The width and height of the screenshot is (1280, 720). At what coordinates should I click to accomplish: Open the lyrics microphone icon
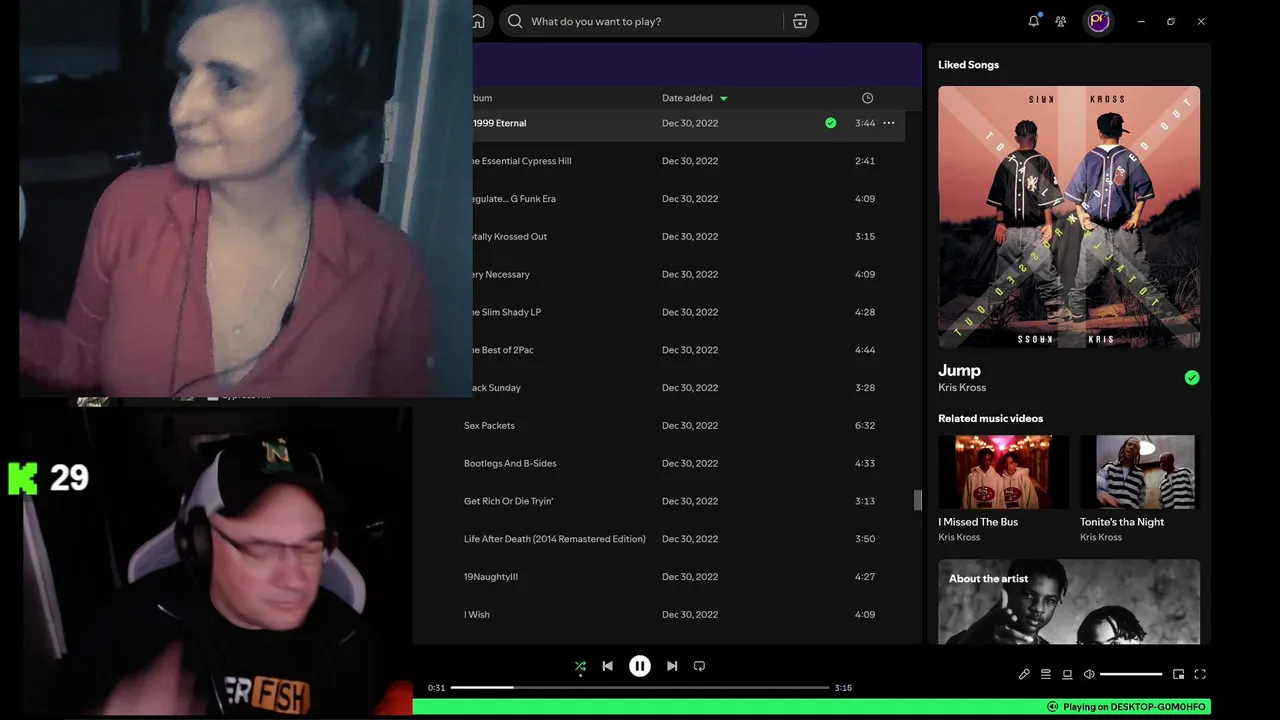click(1024, 674)
